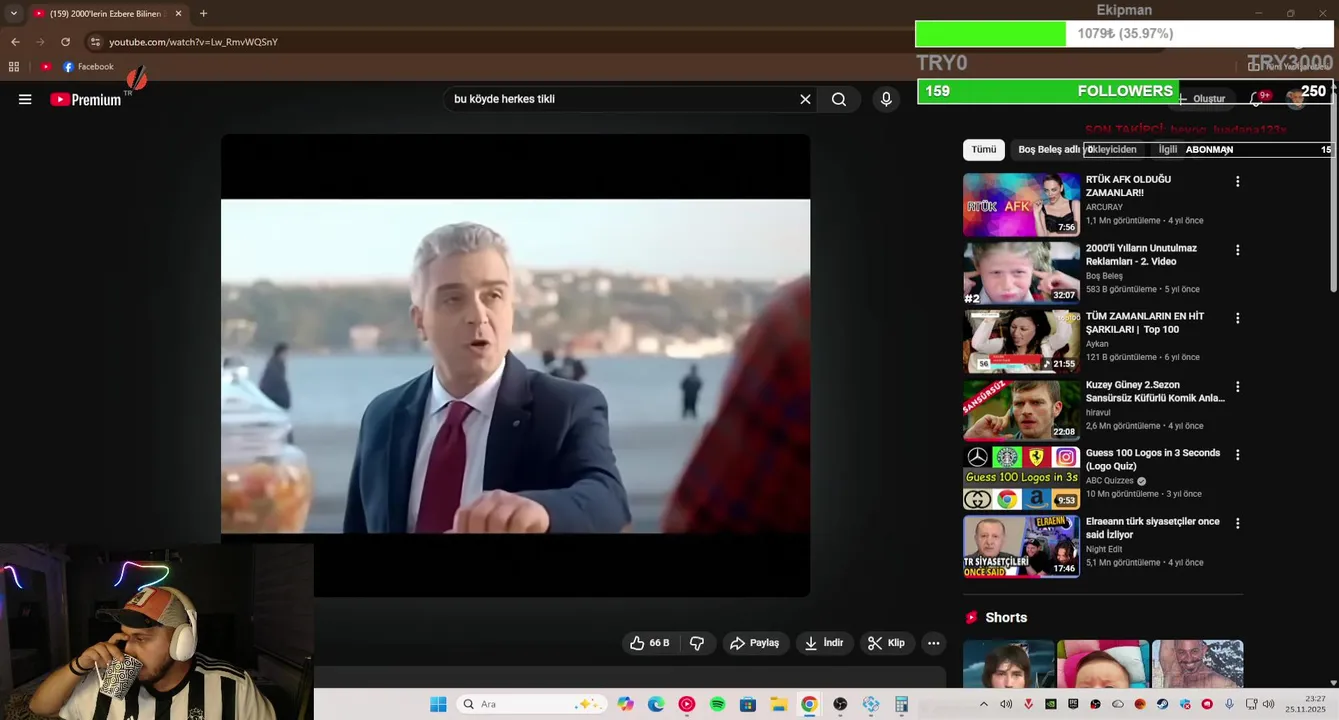Select the Tümü filter chip
Image resolution: width=1339 pixels, height=720 pixels.
984,149
